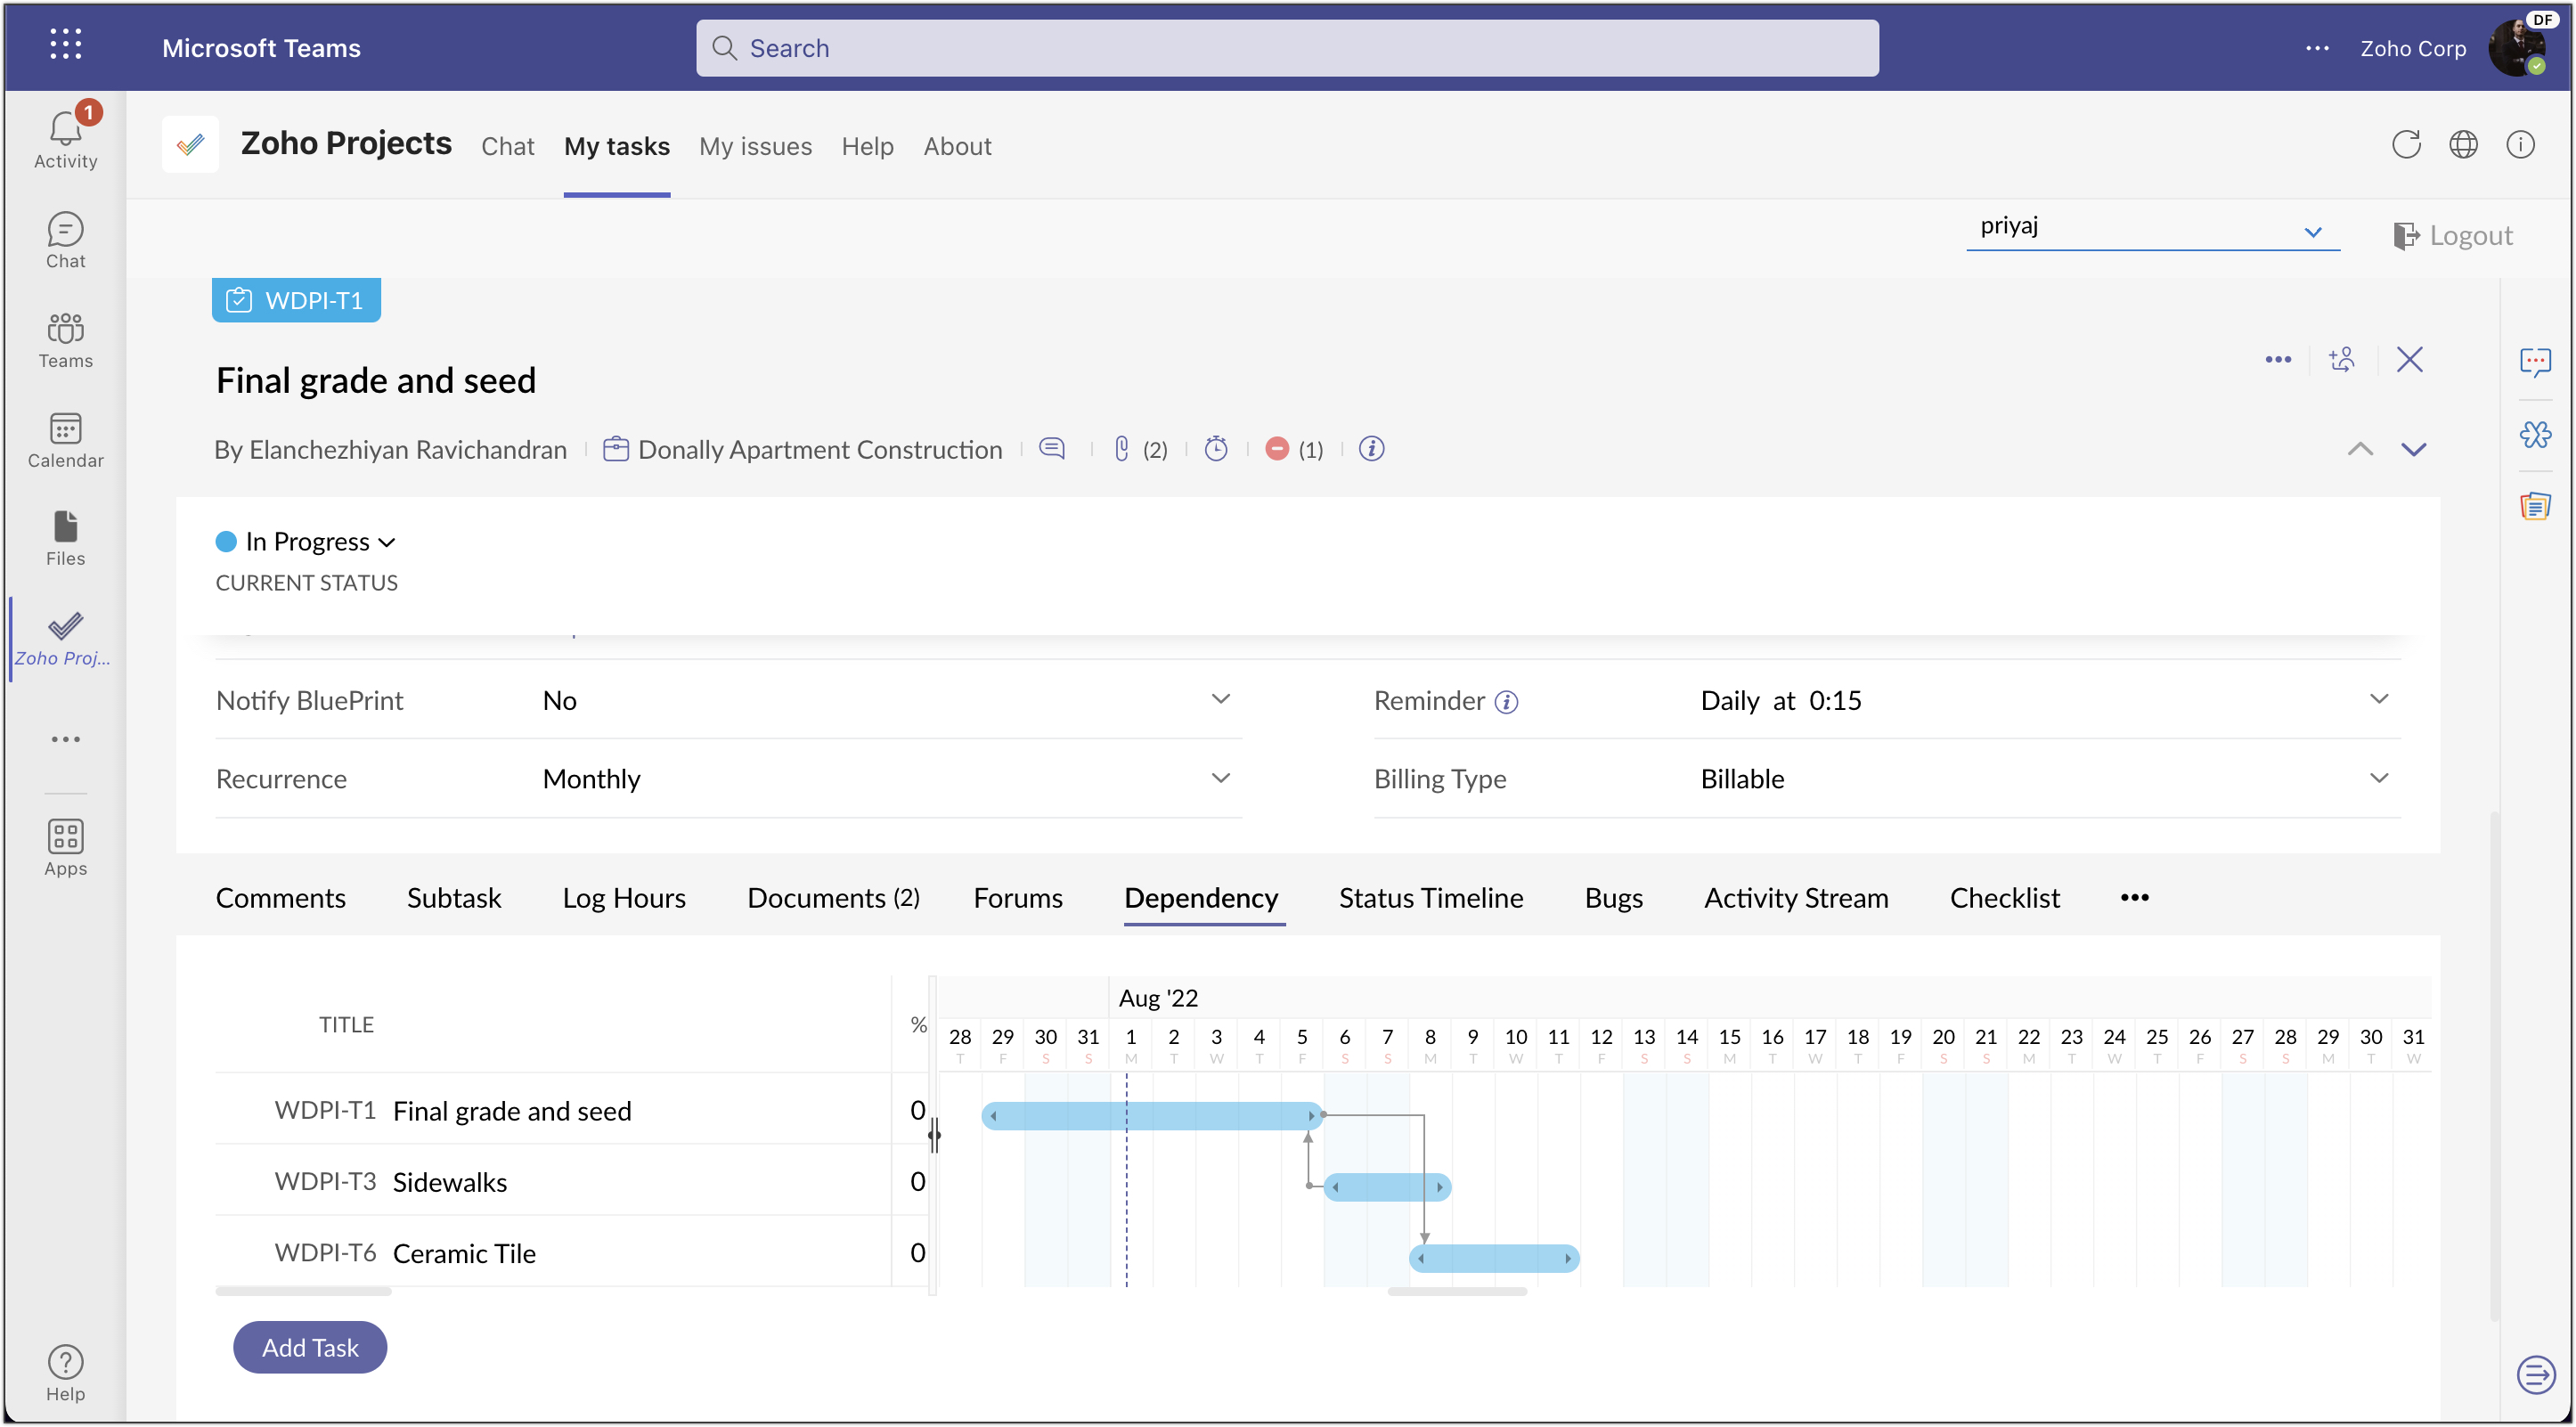
Task: Open the globe website icon
Action: (x=2462, y=145)
